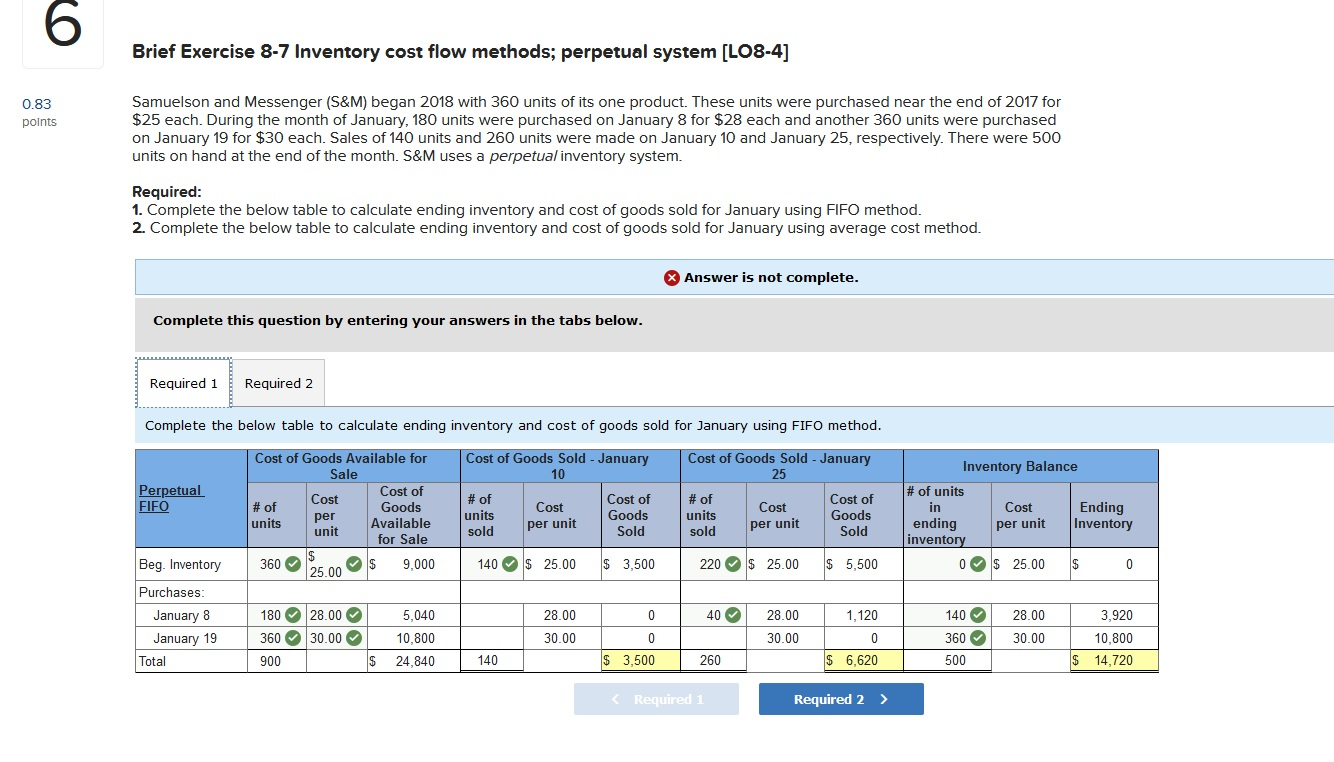This screenshot has width=1334, height=762.
Task: Click the 140 total units sold input cell
Action: pos(492,660)
